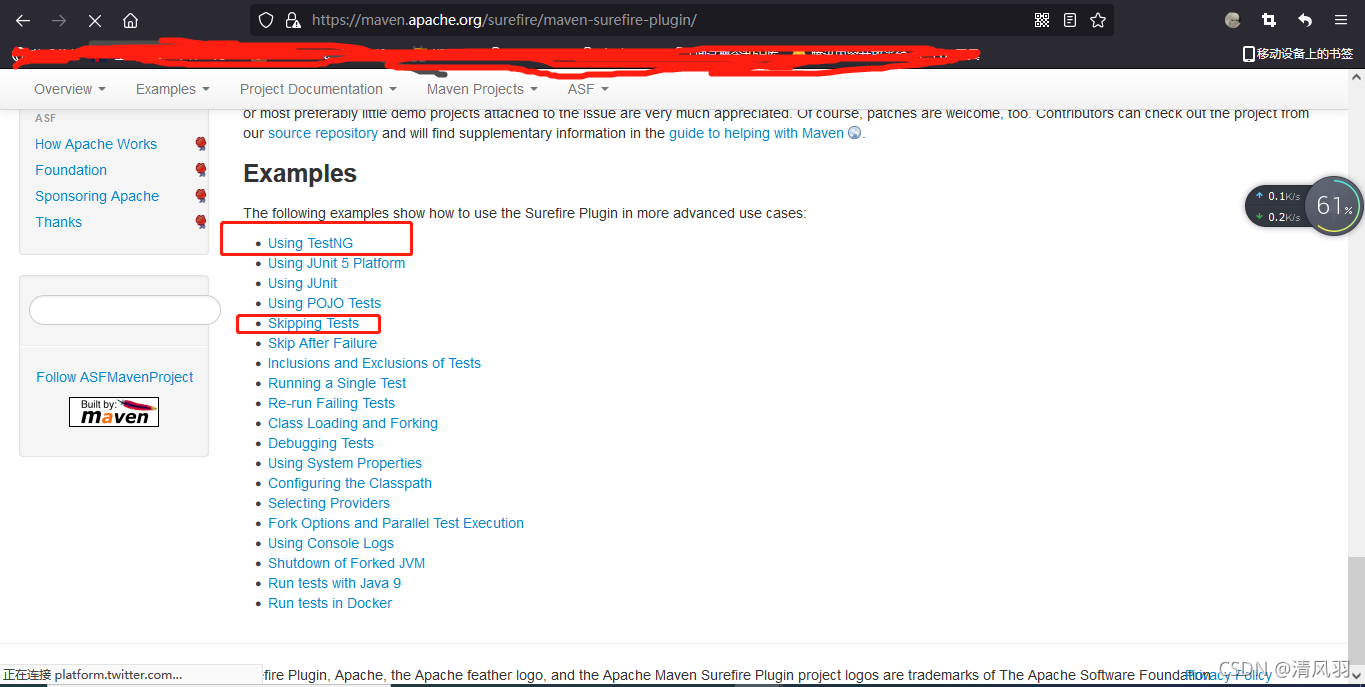This screenshot has height=687, width=1365.
Task: Click the Apache feather icon beside How Apache Works
Action: pos(201,144)
